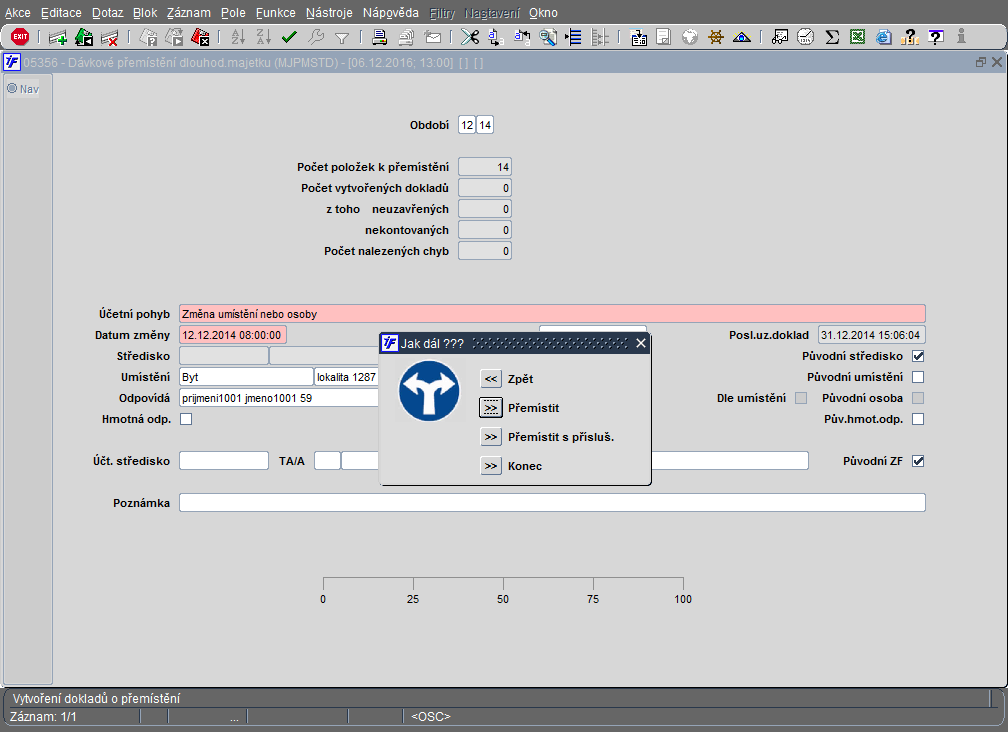Close the 'Jak dál ???' dialog
Screen dimensions: 1008x732
coord(641,343)
